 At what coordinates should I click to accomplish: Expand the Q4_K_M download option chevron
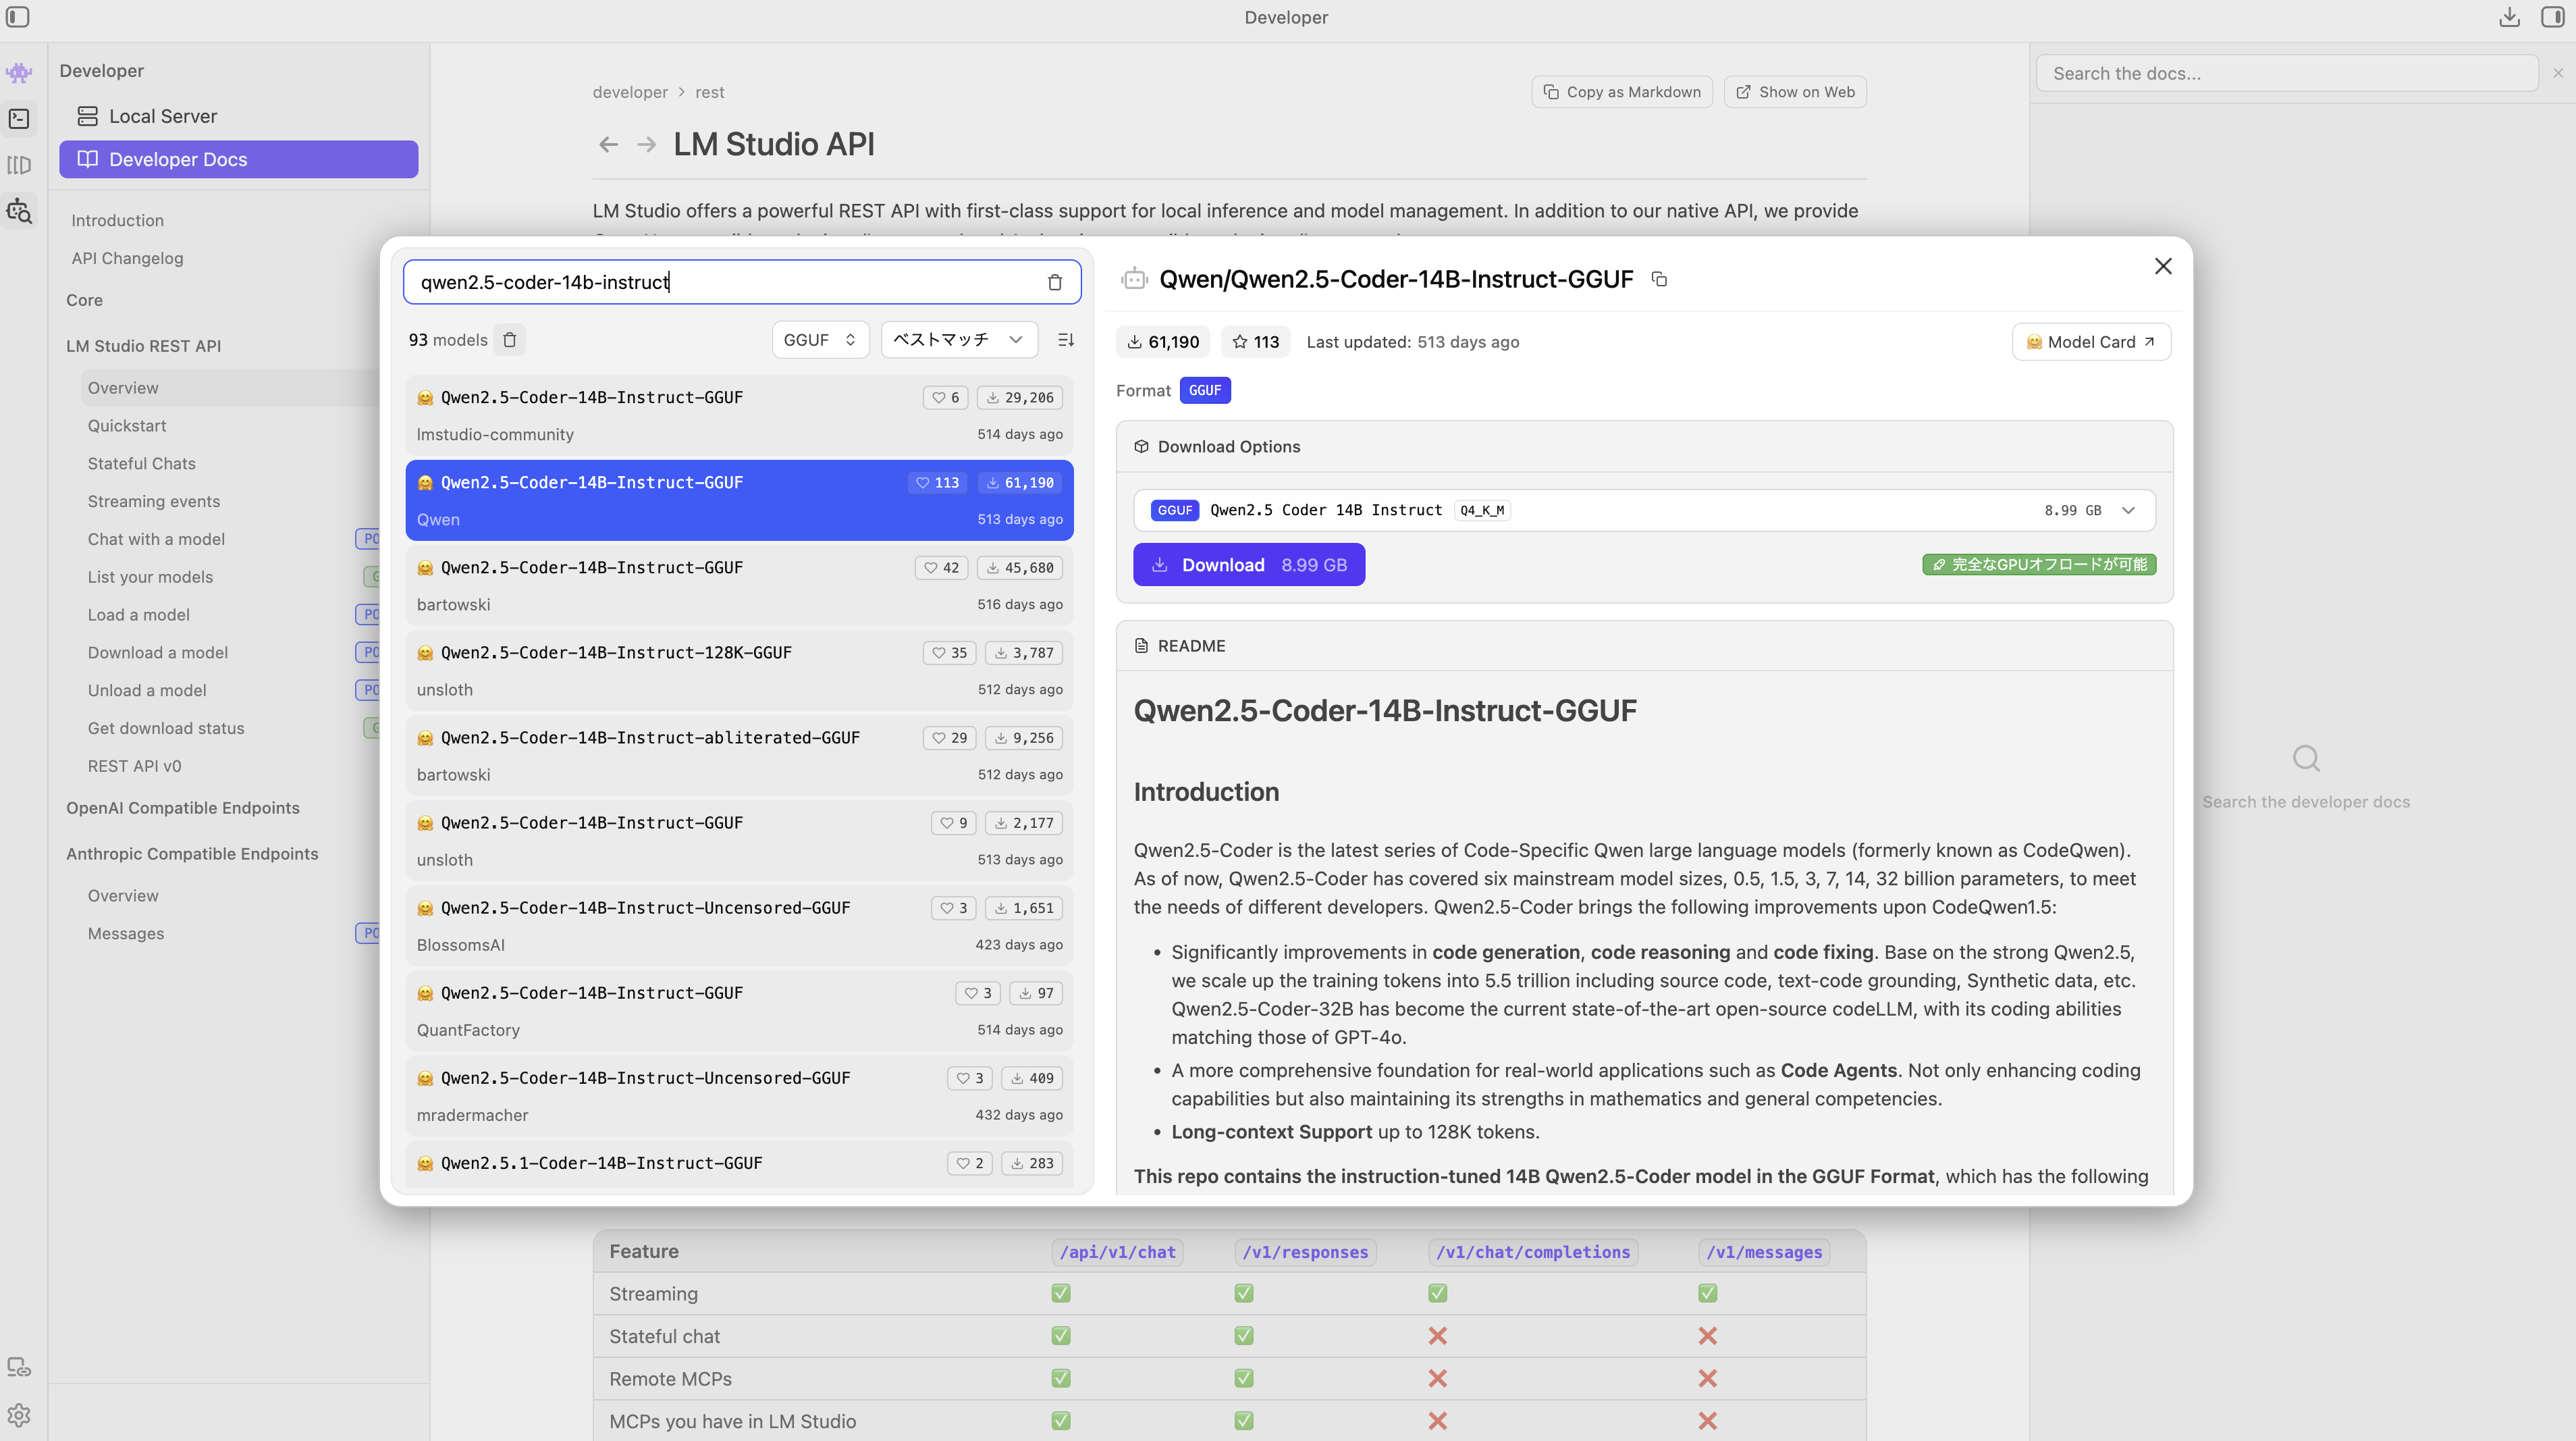tap(2128, 510)
